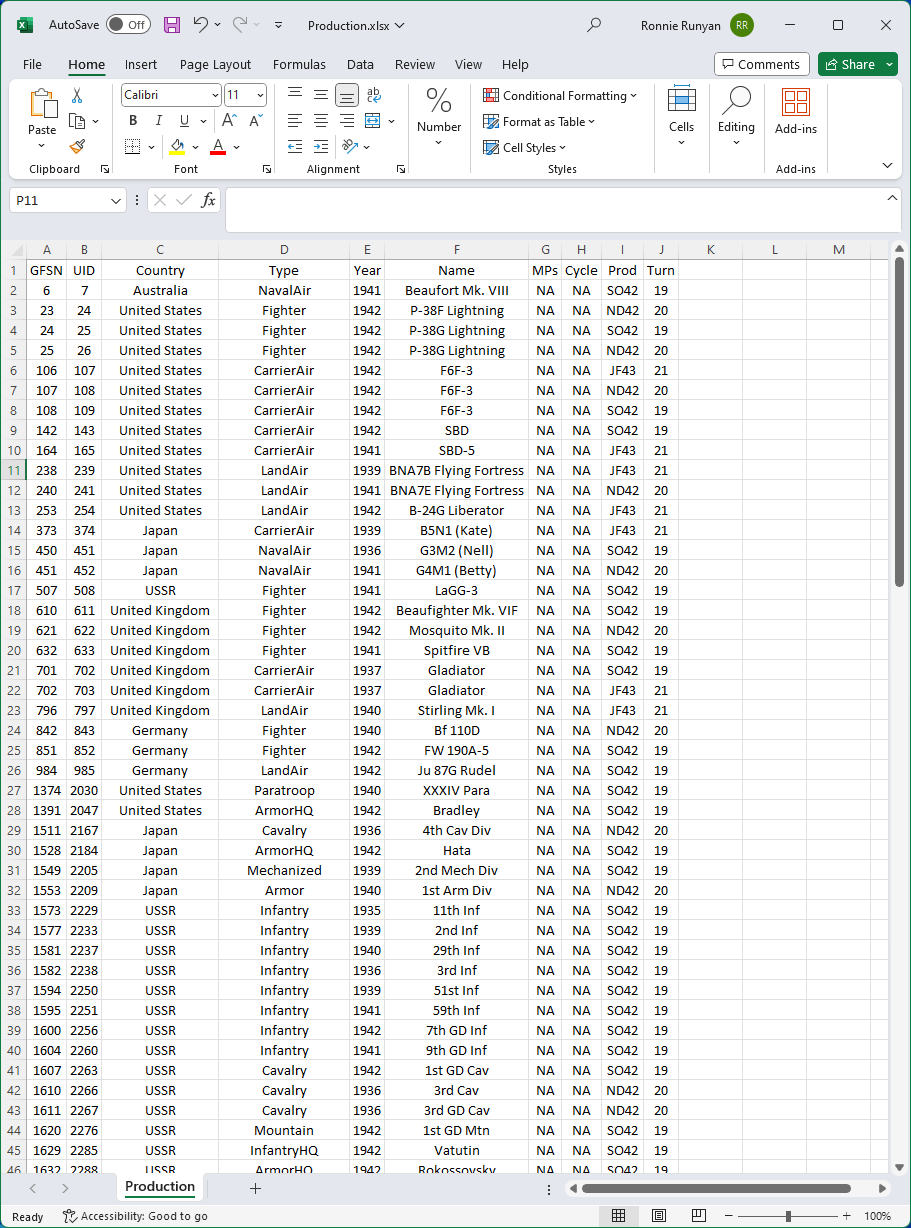Switch to the Insert tab
The width and height of the screenshot is (911, 1228).
point(141,64)
